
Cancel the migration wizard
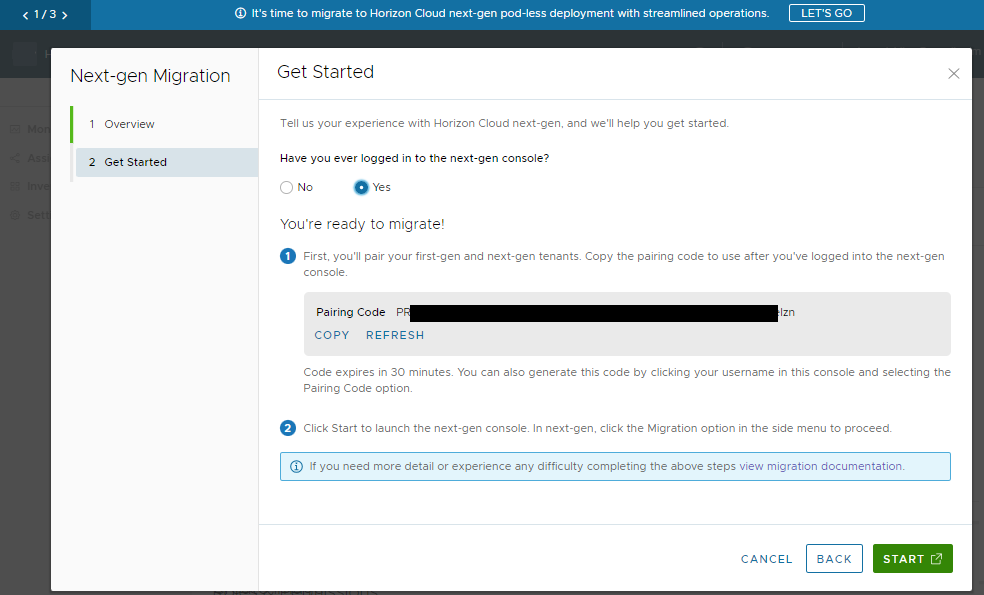point(766,559)
